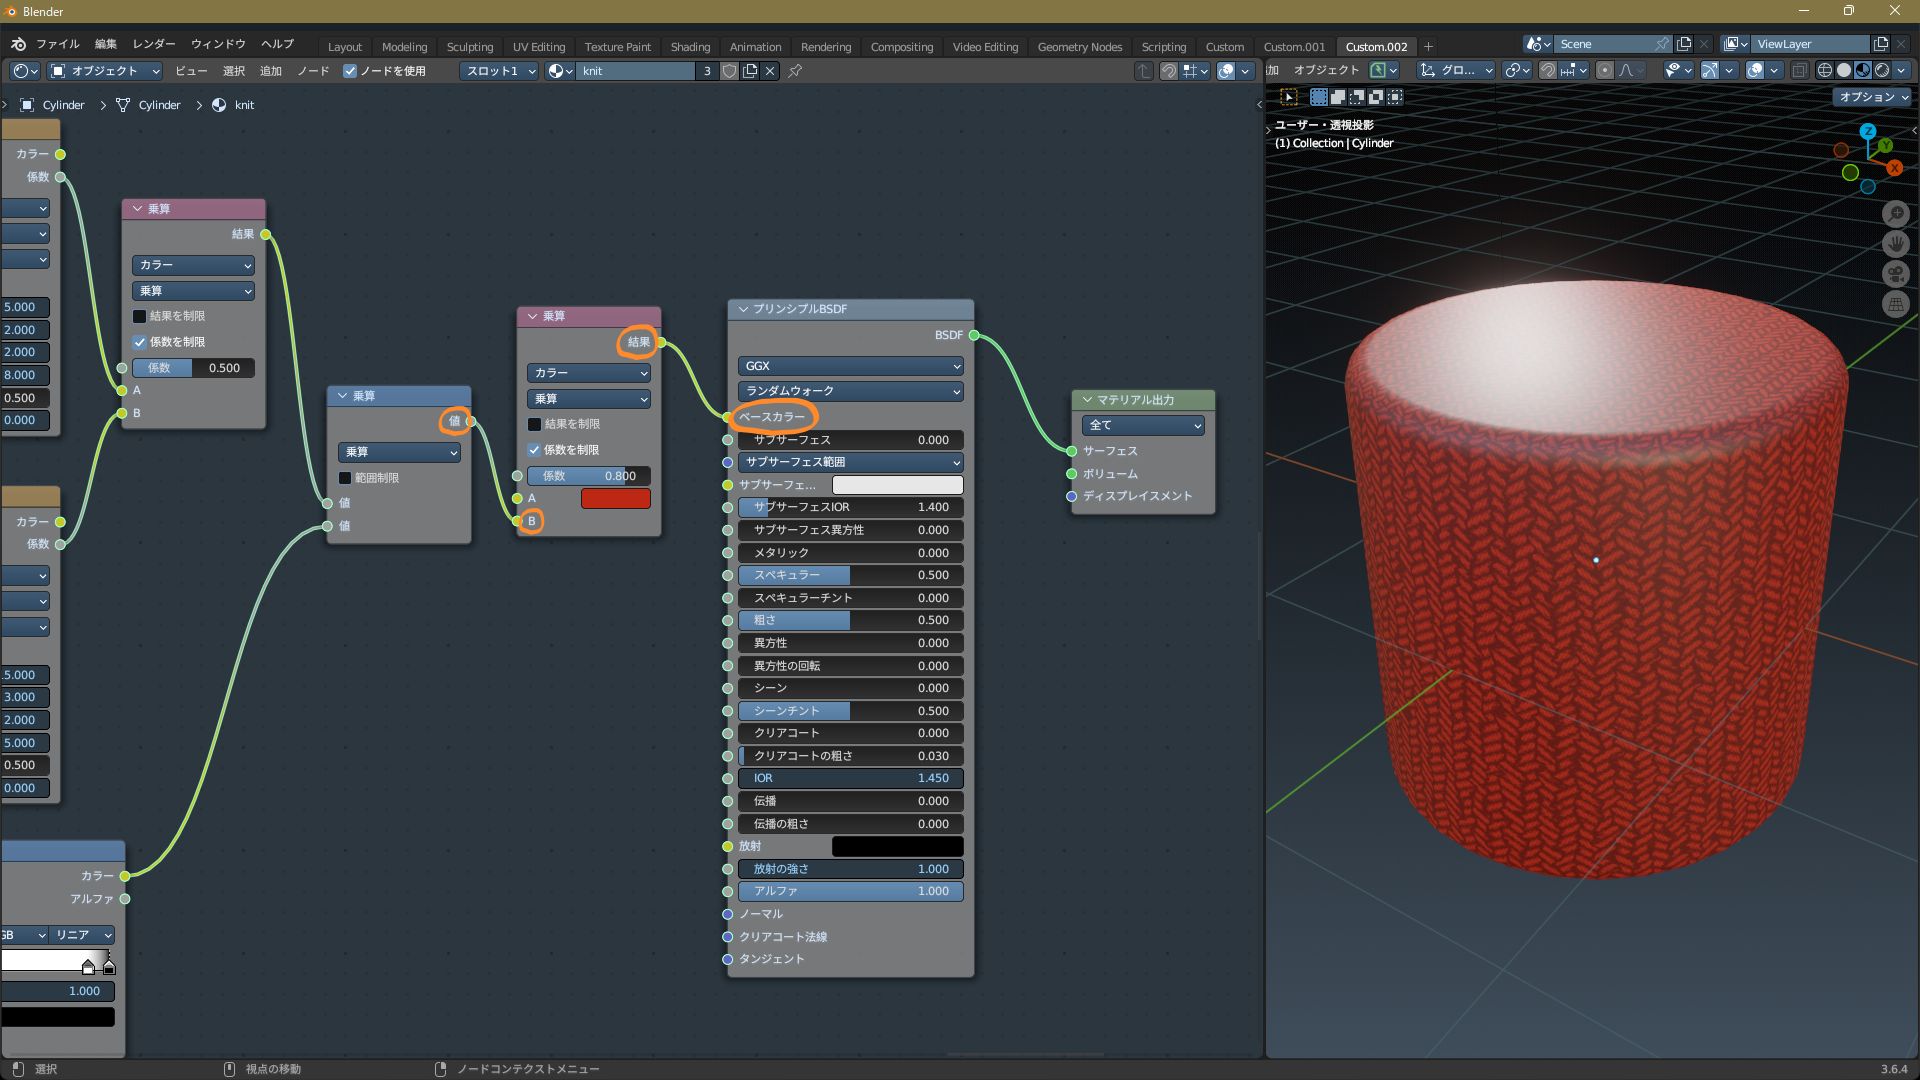Pin the node editor with pushpin icon
Image resolution: width=1920 pixels, height=1080 pixels.
click(x=795, y=71)
